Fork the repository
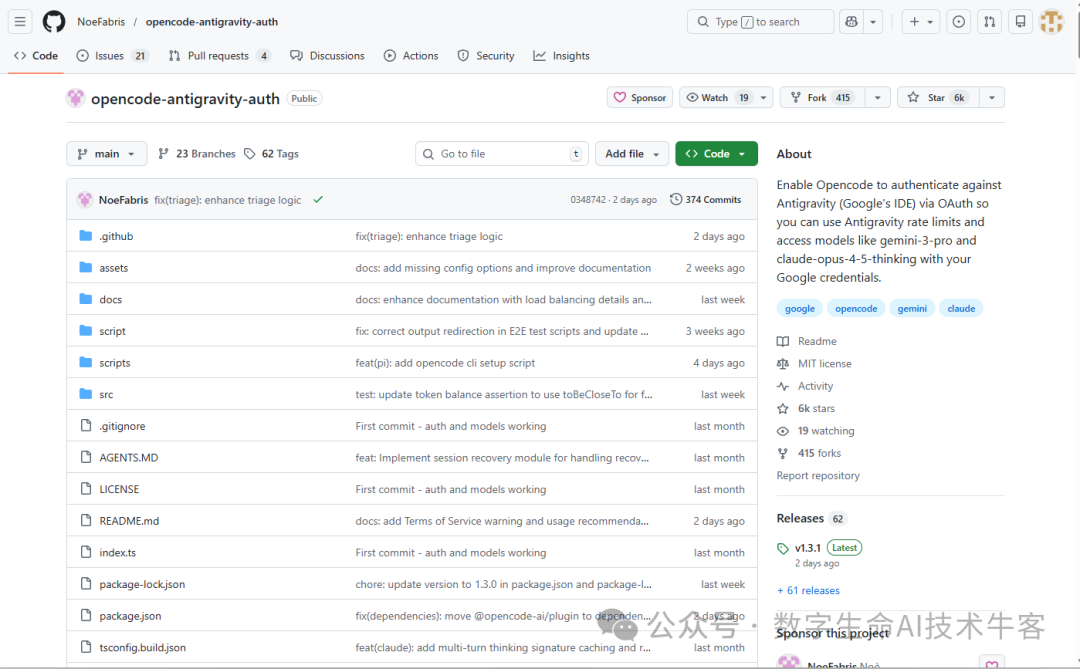 pos(822,97)
